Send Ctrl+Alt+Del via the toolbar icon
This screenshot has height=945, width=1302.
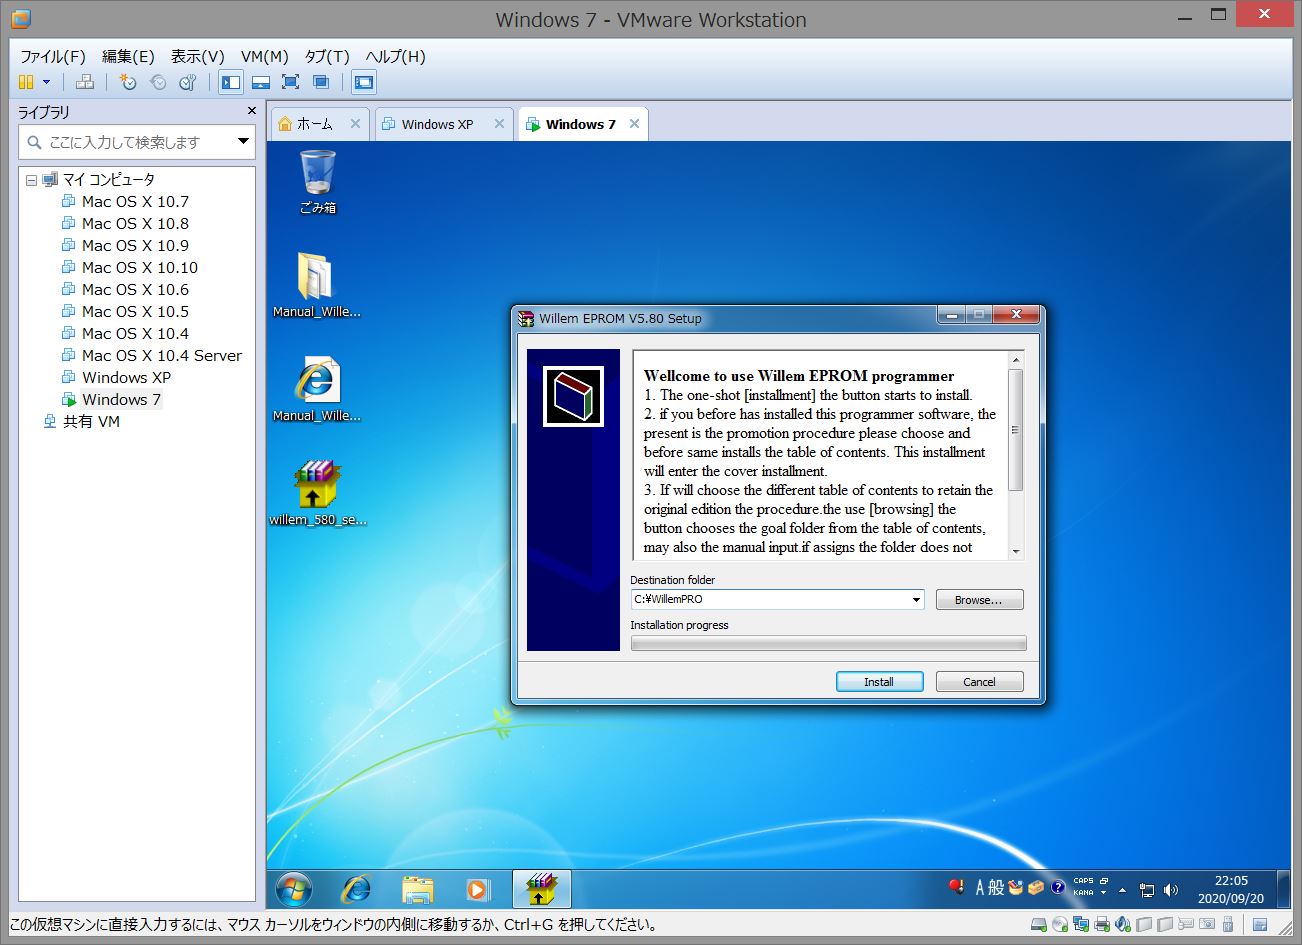pos(85,82)
